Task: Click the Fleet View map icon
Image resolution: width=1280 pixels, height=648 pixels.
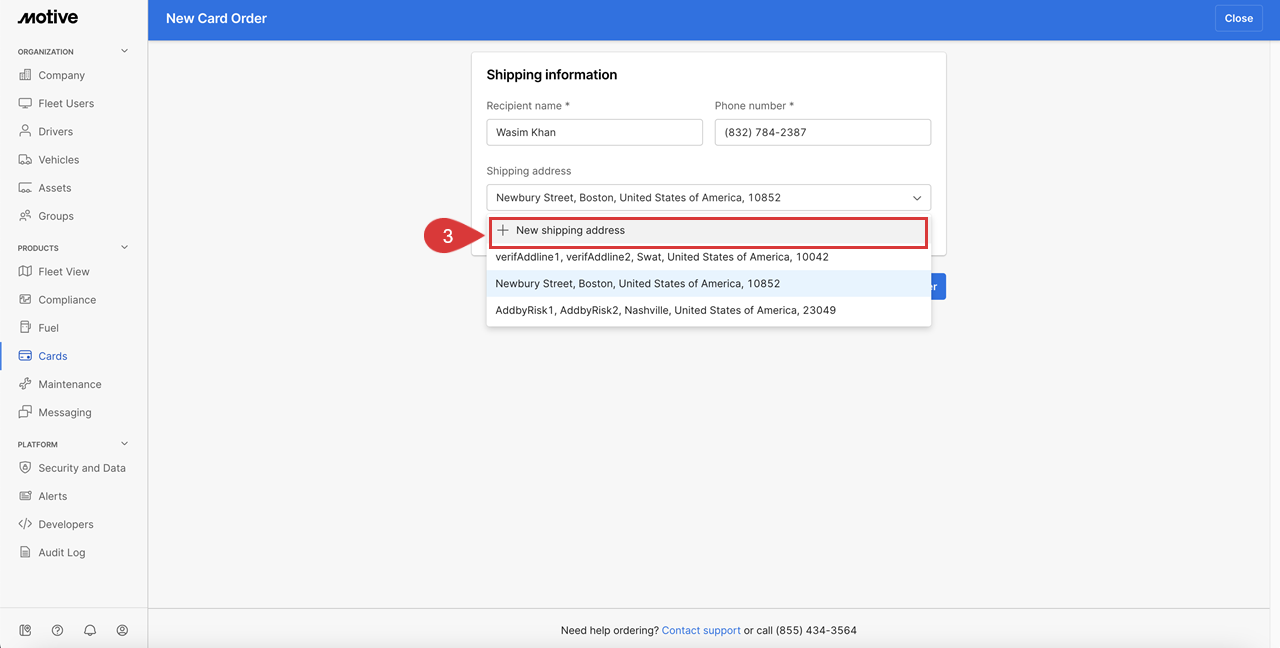Action: [25, 272]
